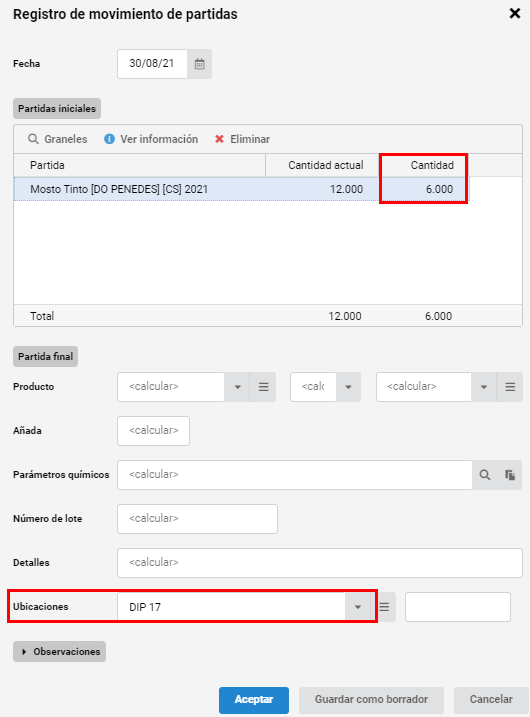530x717 pixels.
Task: Open the calendar picker beside Fecha
Action: point(200,64)
